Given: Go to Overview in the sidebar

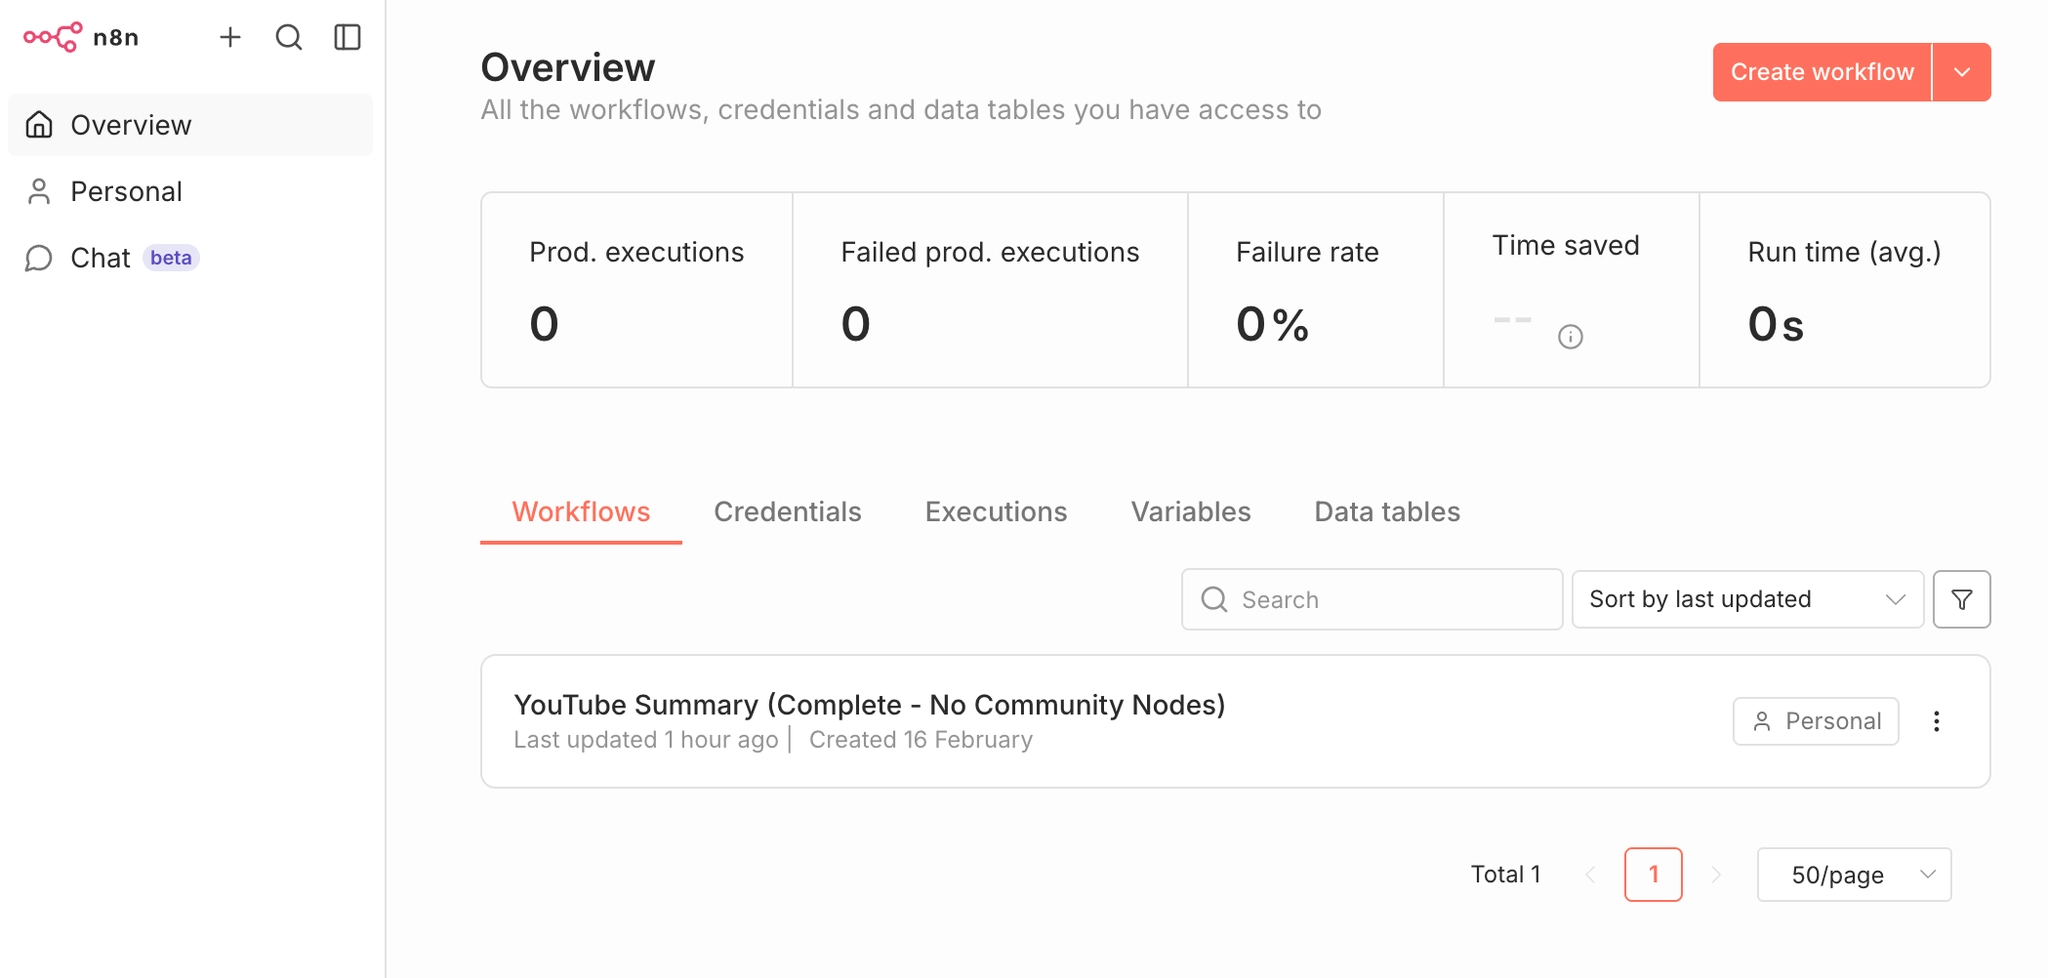Looking at the screenshot, I should pyautogui.click(x=130, y=125).
